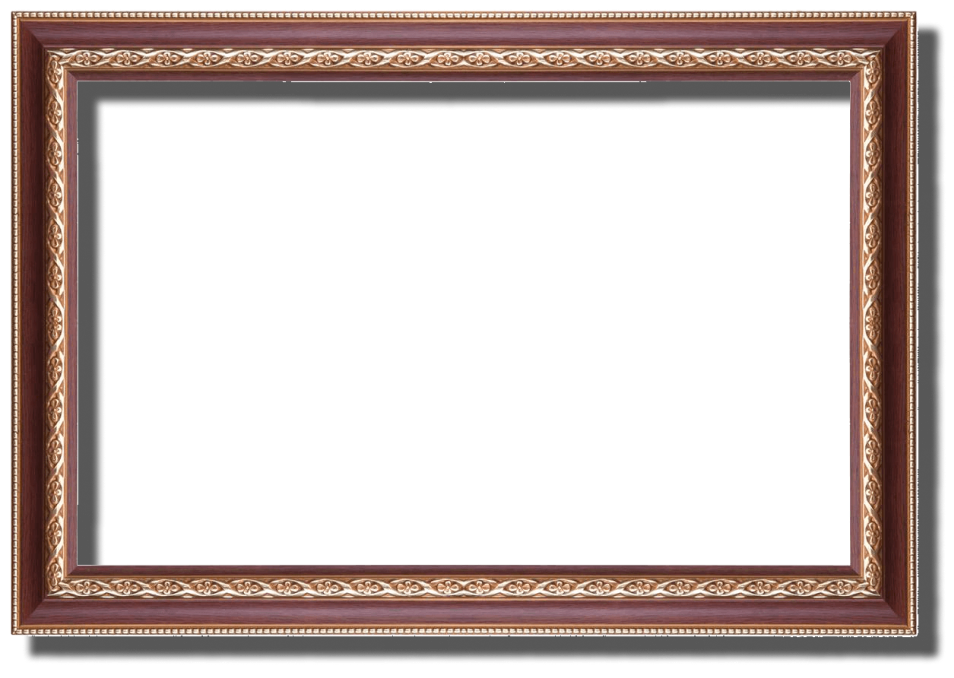Click the top-right outer corner of the frame
The height and width of the screenshot is (678, 954).
tap(914, 13)
